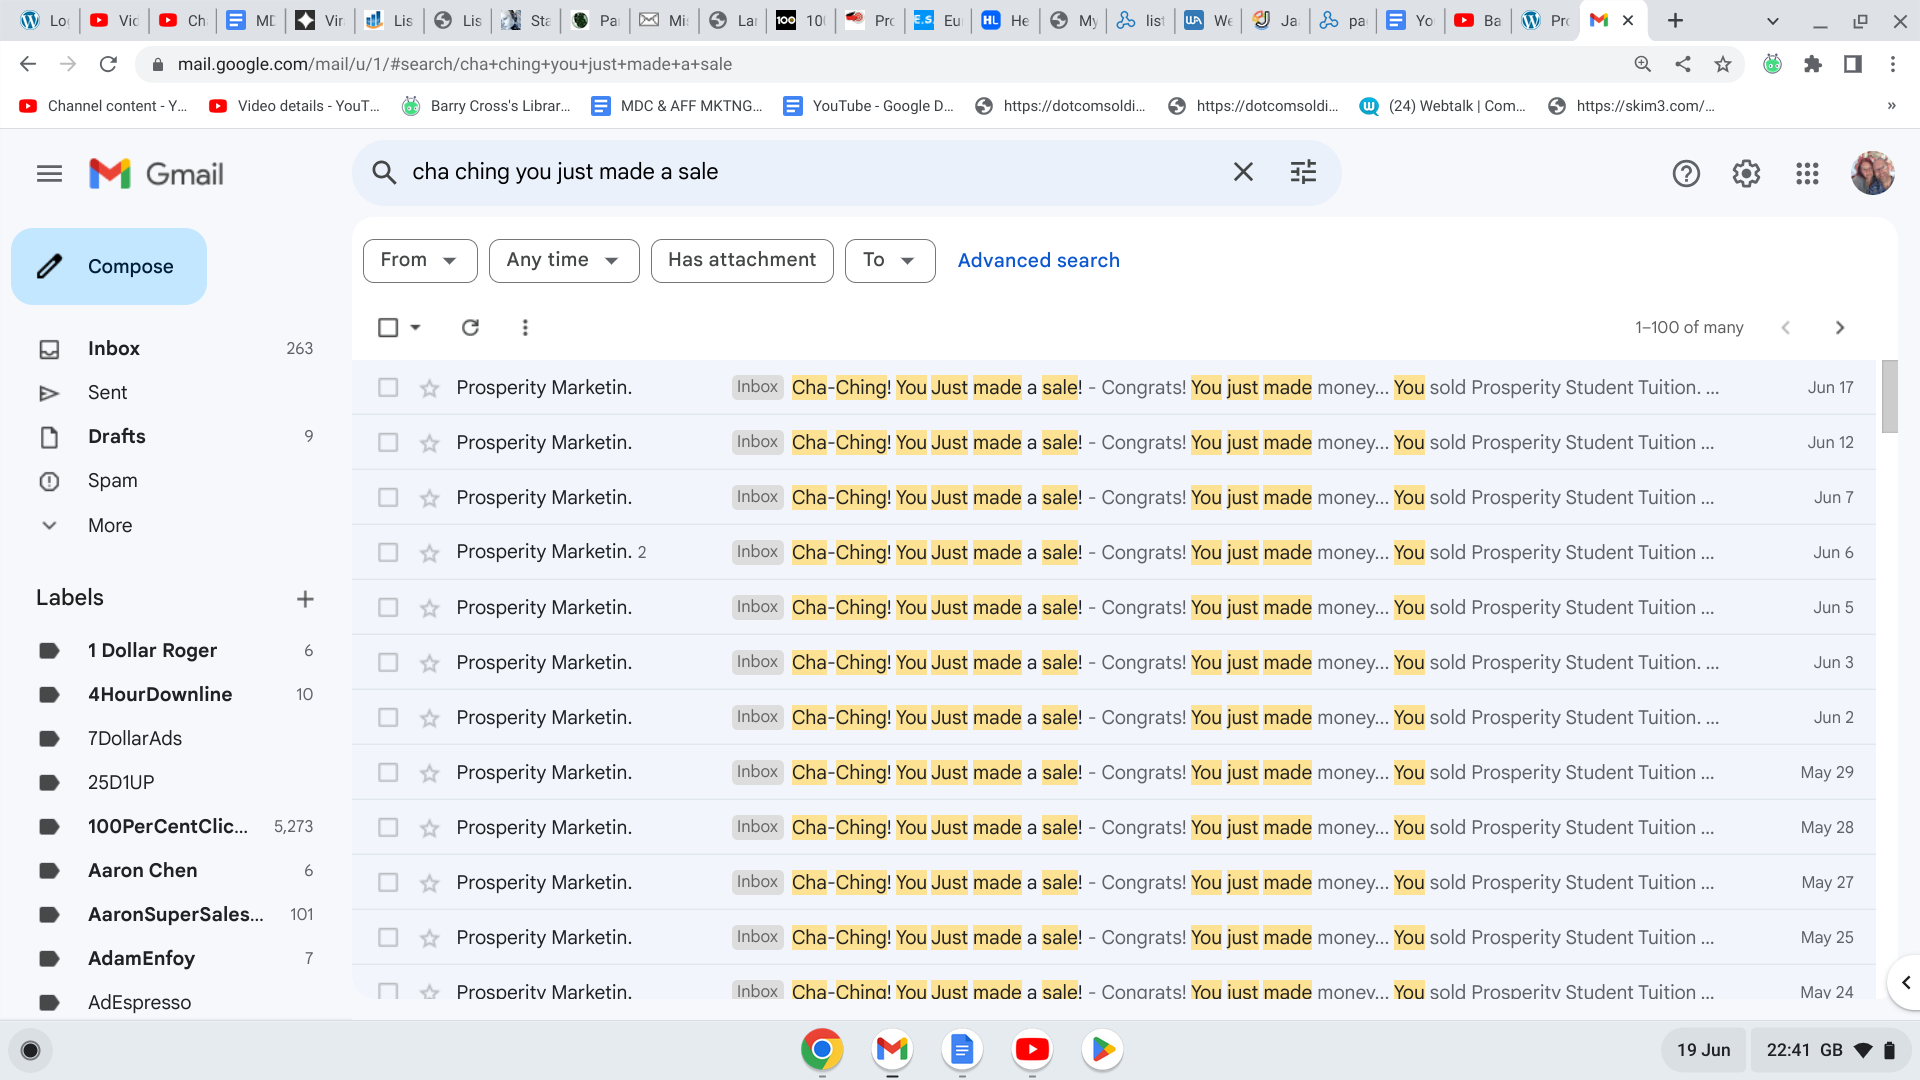Image resolution: width=1920 pixels, height=1080 pixels.
Task: Expand the More section in sidebar
Action: 109,525
